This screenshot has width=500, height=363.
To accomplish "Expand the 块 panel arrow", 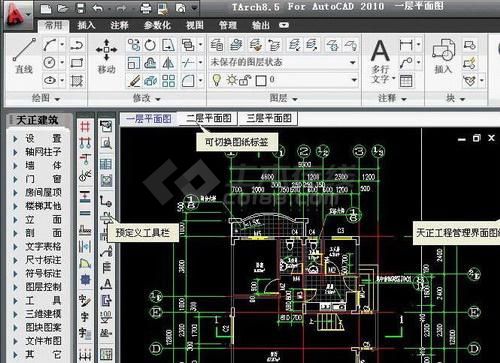I will pos(462,99).
